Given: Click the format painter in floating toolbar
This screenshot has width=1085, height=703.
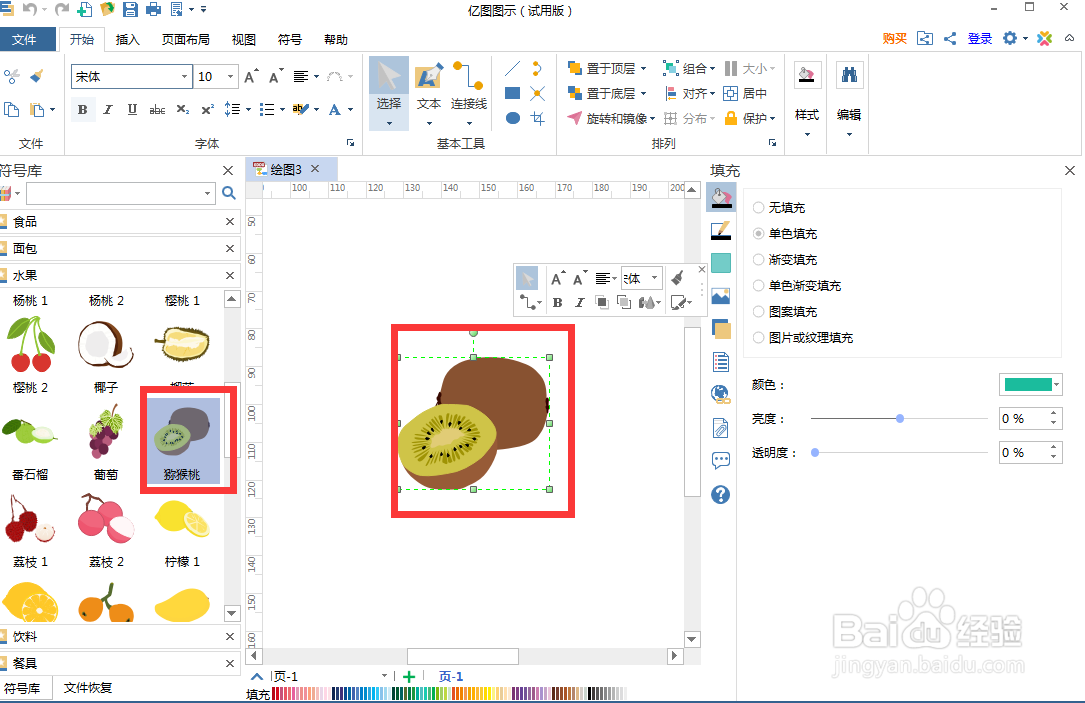Looking at the screenshot, I should (x=677, y=278).
